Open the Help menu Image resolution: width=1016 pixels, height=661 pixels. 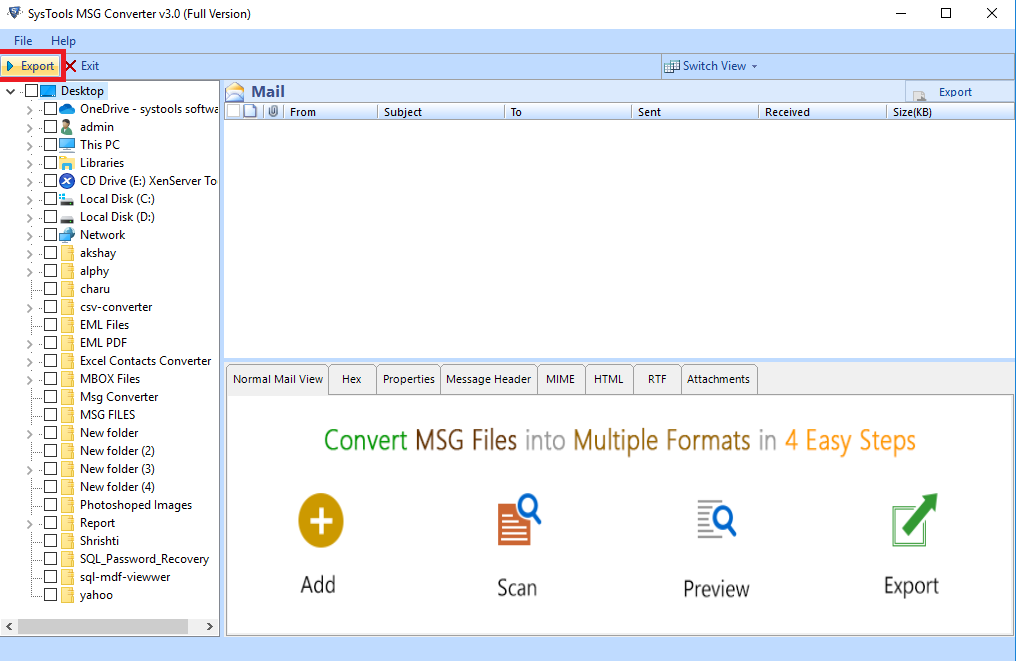tap(64, 41)
